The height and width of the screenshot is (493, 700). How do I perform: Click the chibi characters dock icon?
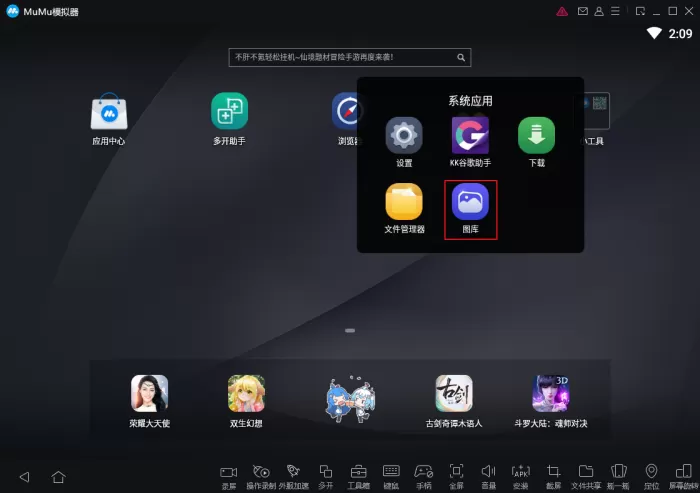350,399
